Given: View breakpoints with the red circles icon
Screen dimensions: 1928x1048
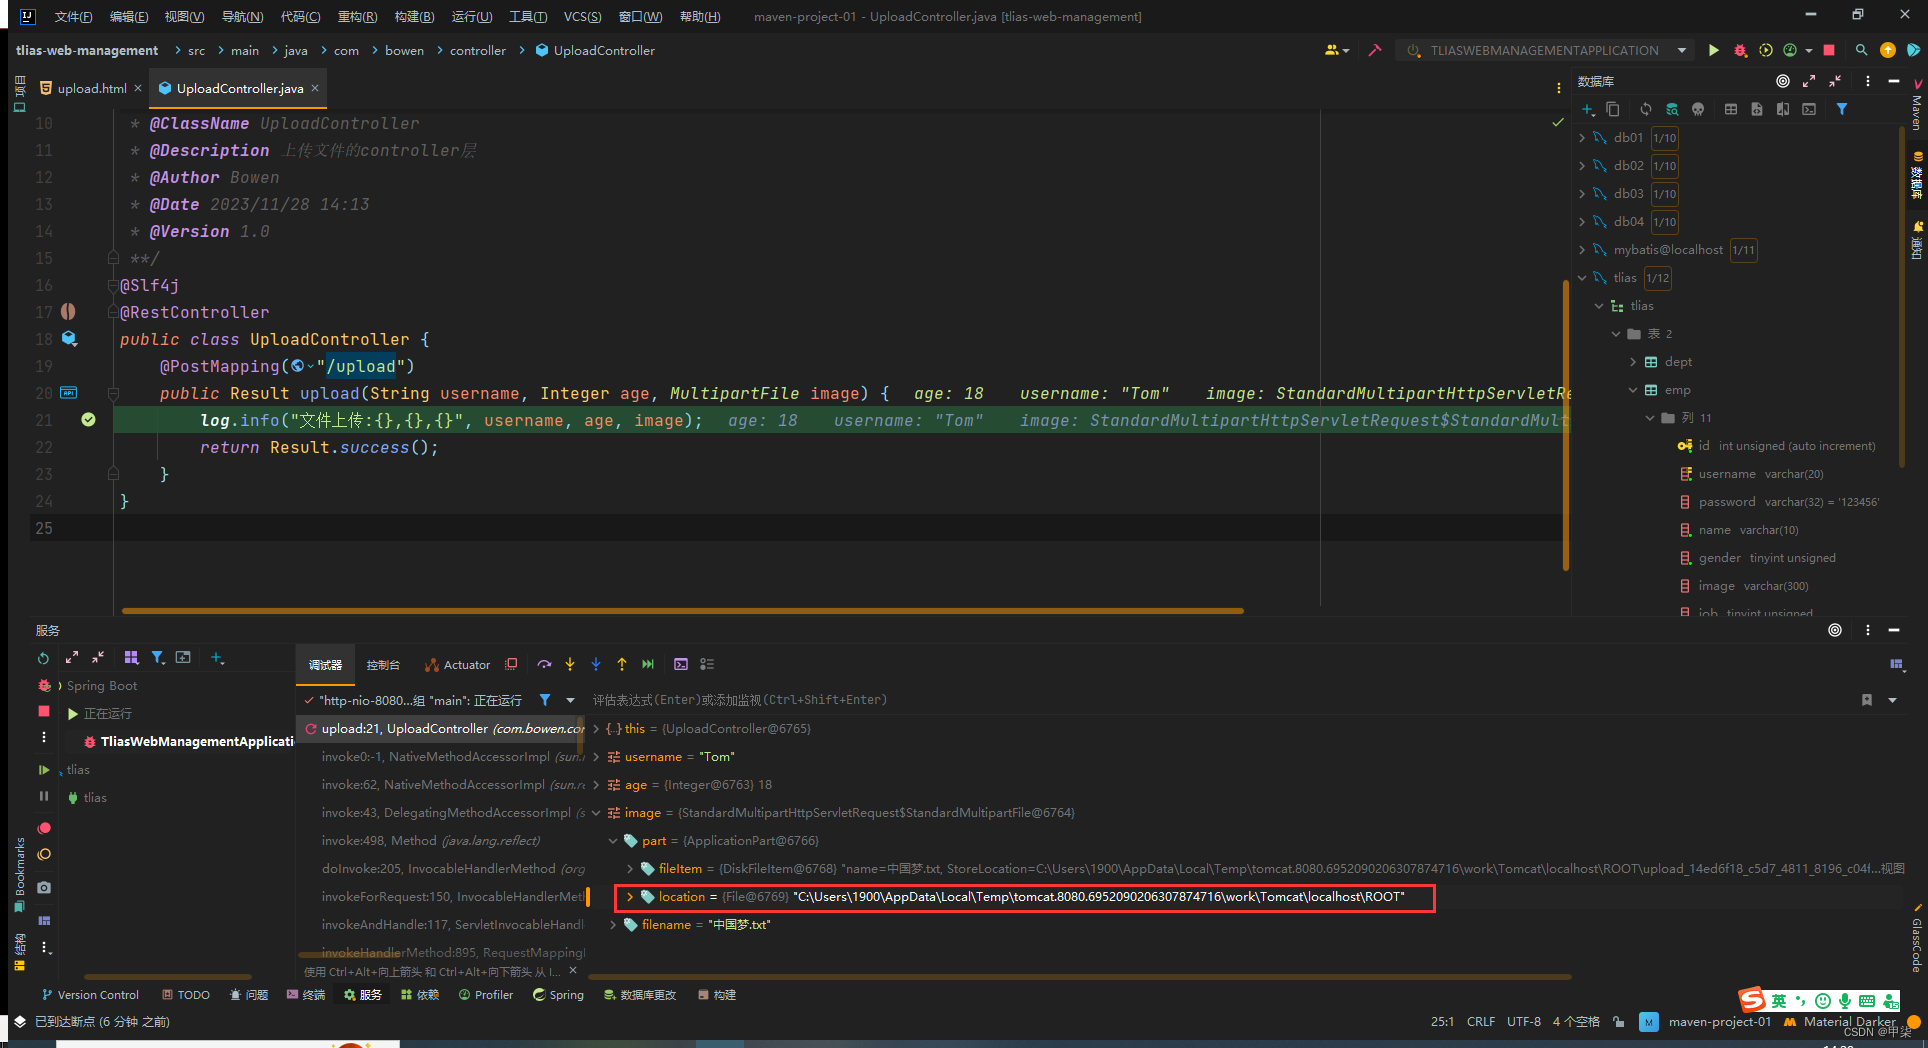Looking at the screenshot, I should click(x=44, y=828).
